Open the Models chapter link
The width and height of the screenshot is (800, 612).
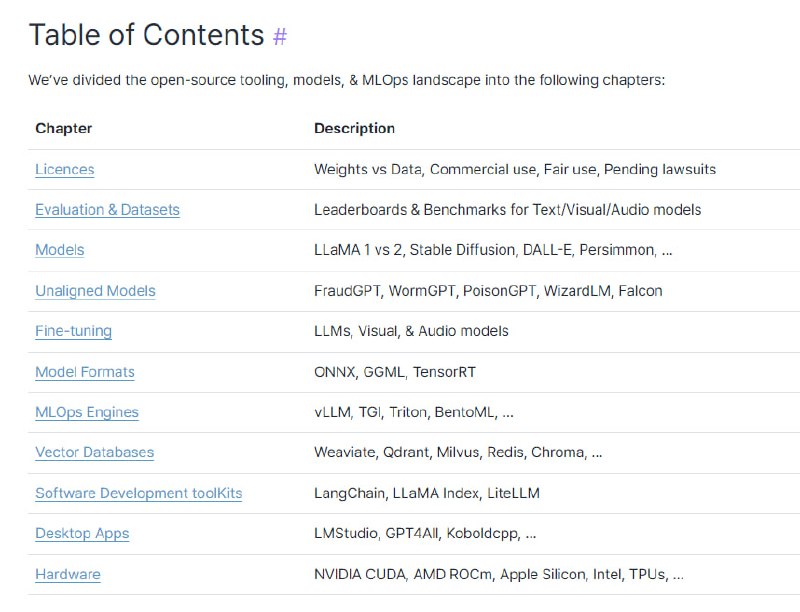tap(60, 250)
